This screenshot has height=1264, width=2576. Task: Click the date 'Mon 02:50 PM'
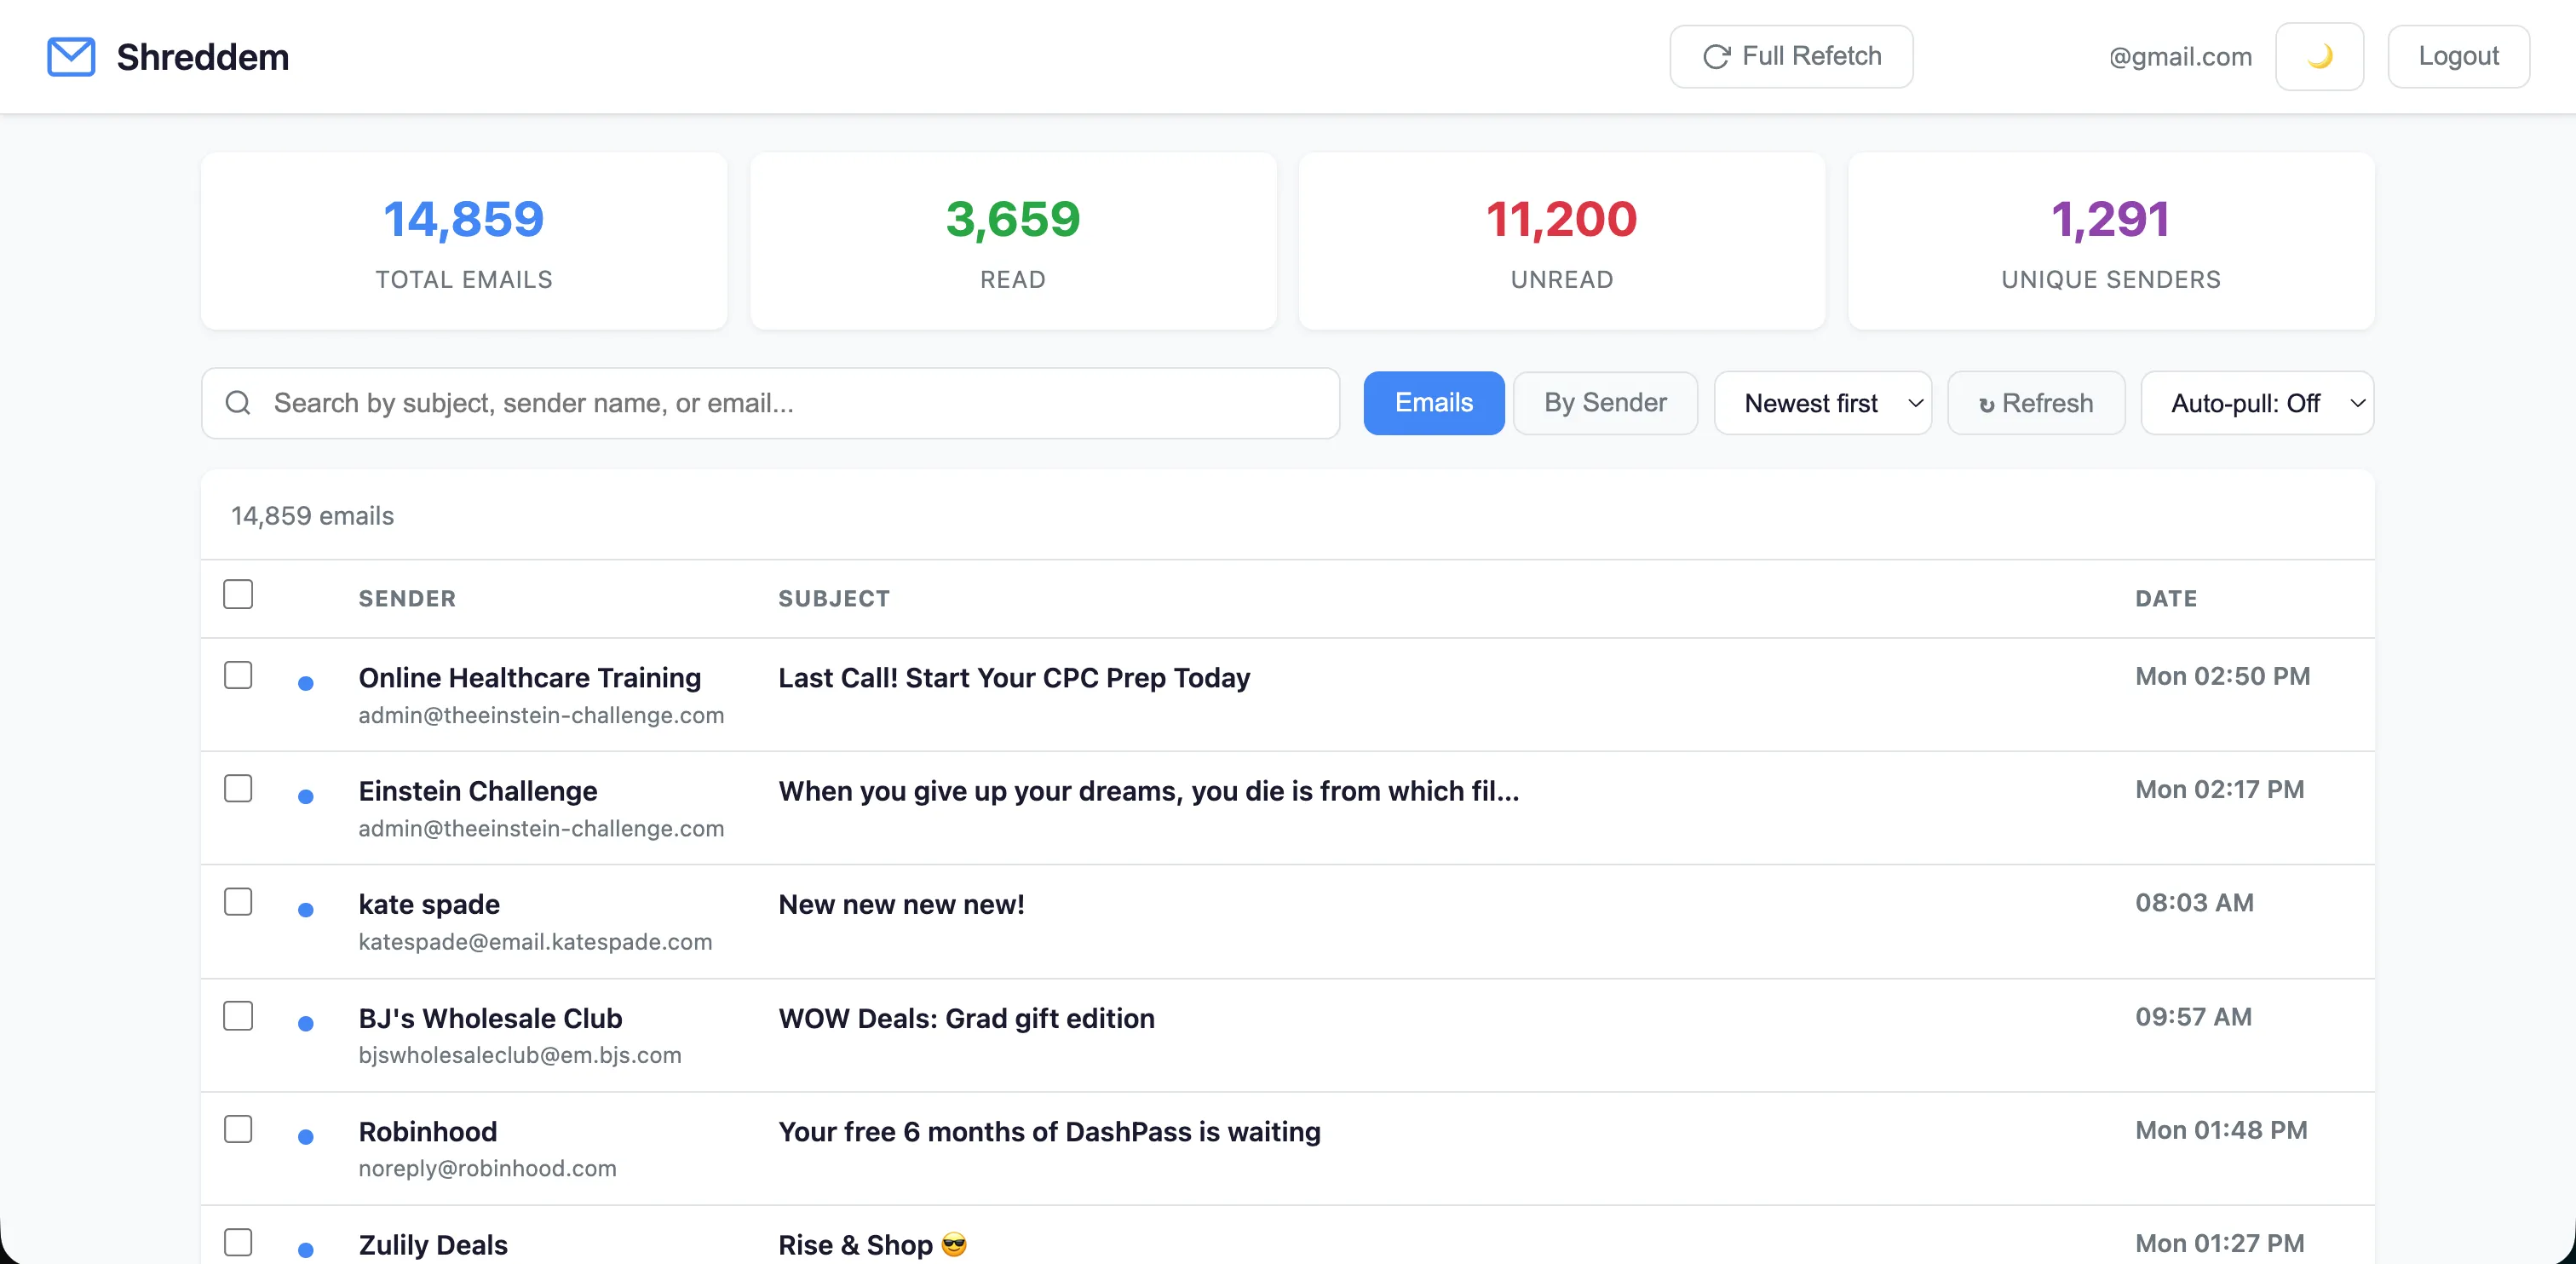[2222, 676]
